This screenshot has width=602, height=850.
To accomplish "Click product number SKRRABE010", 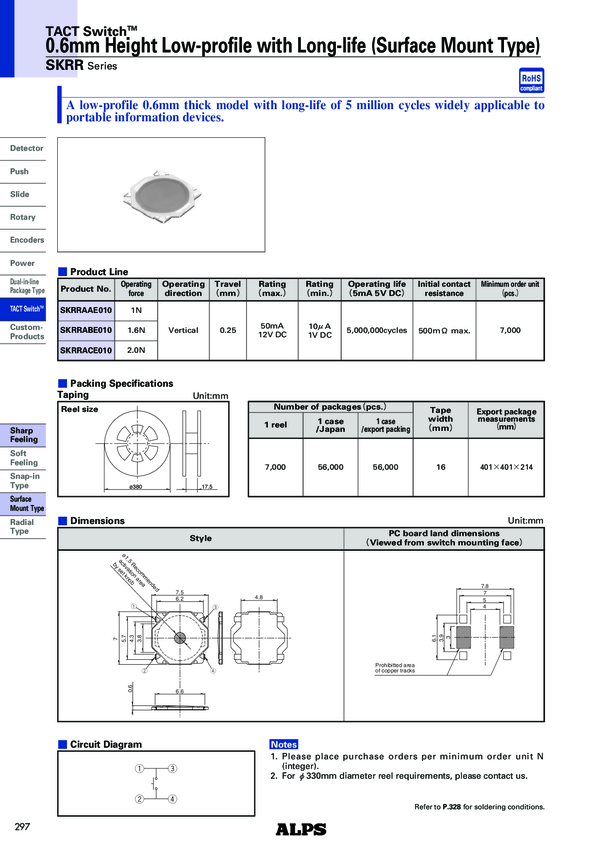I will 86,330.
